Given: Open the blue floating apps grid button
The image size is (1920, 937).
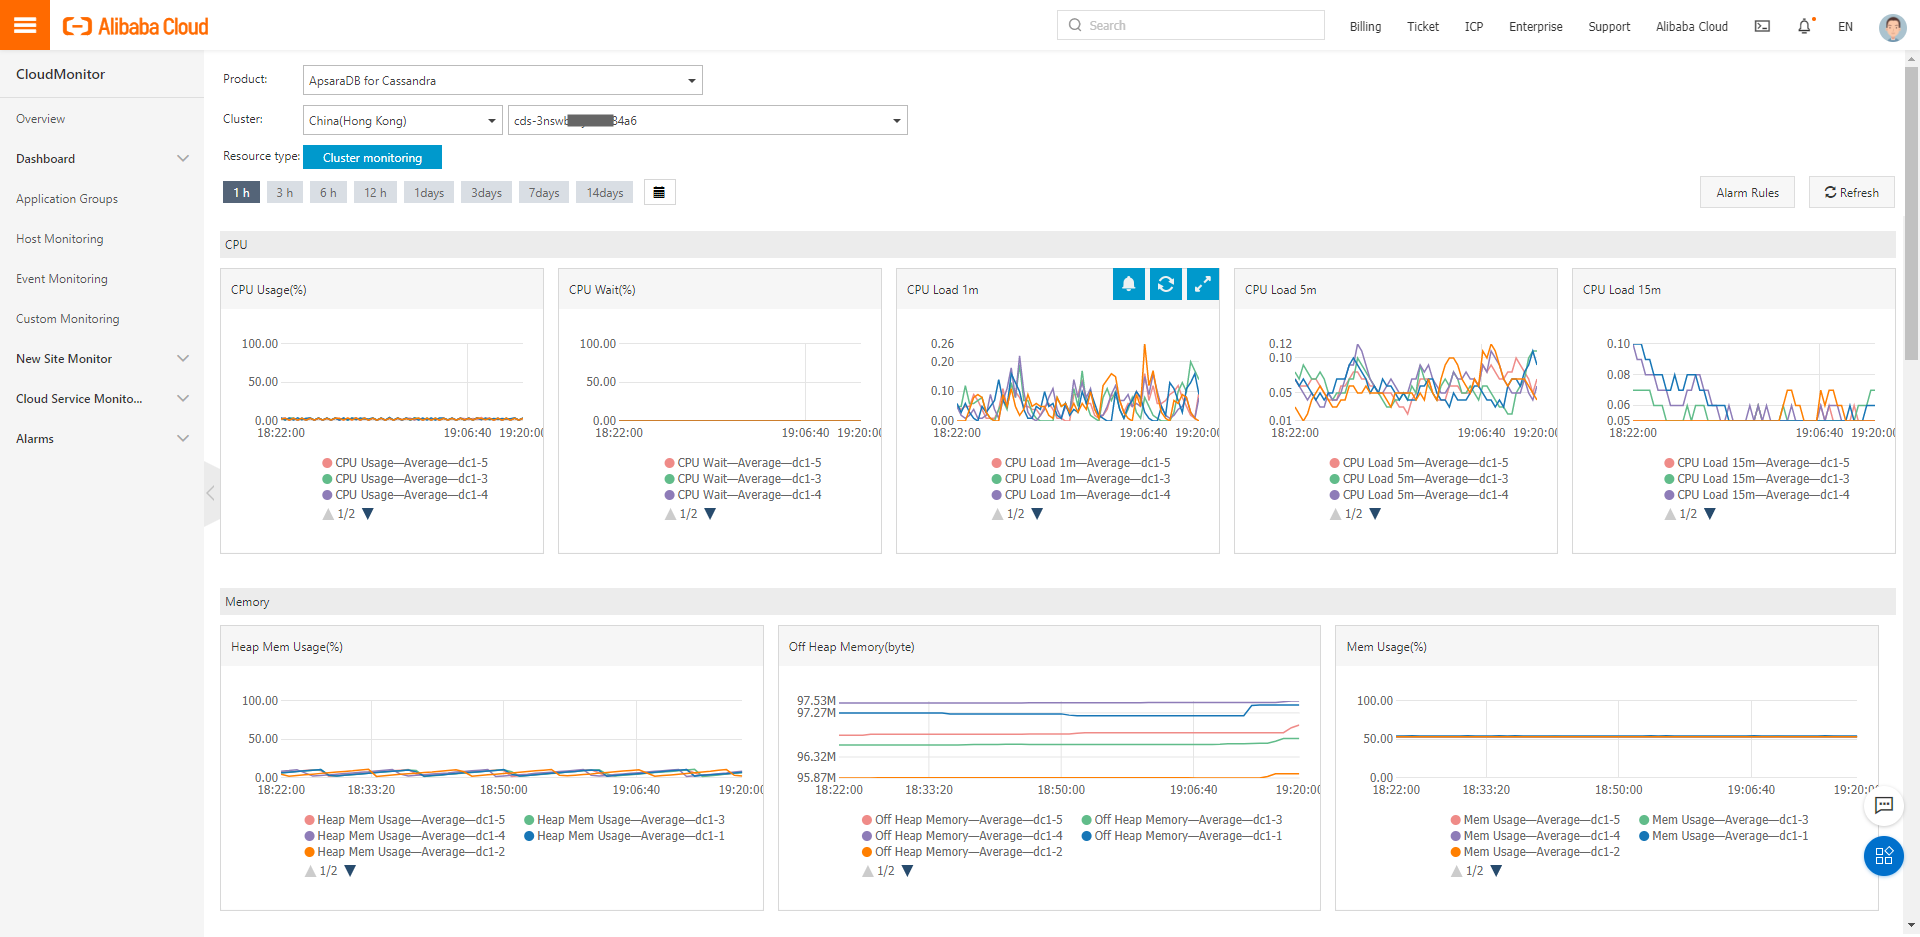Looking at the screenshot, I should point(1884,856).
